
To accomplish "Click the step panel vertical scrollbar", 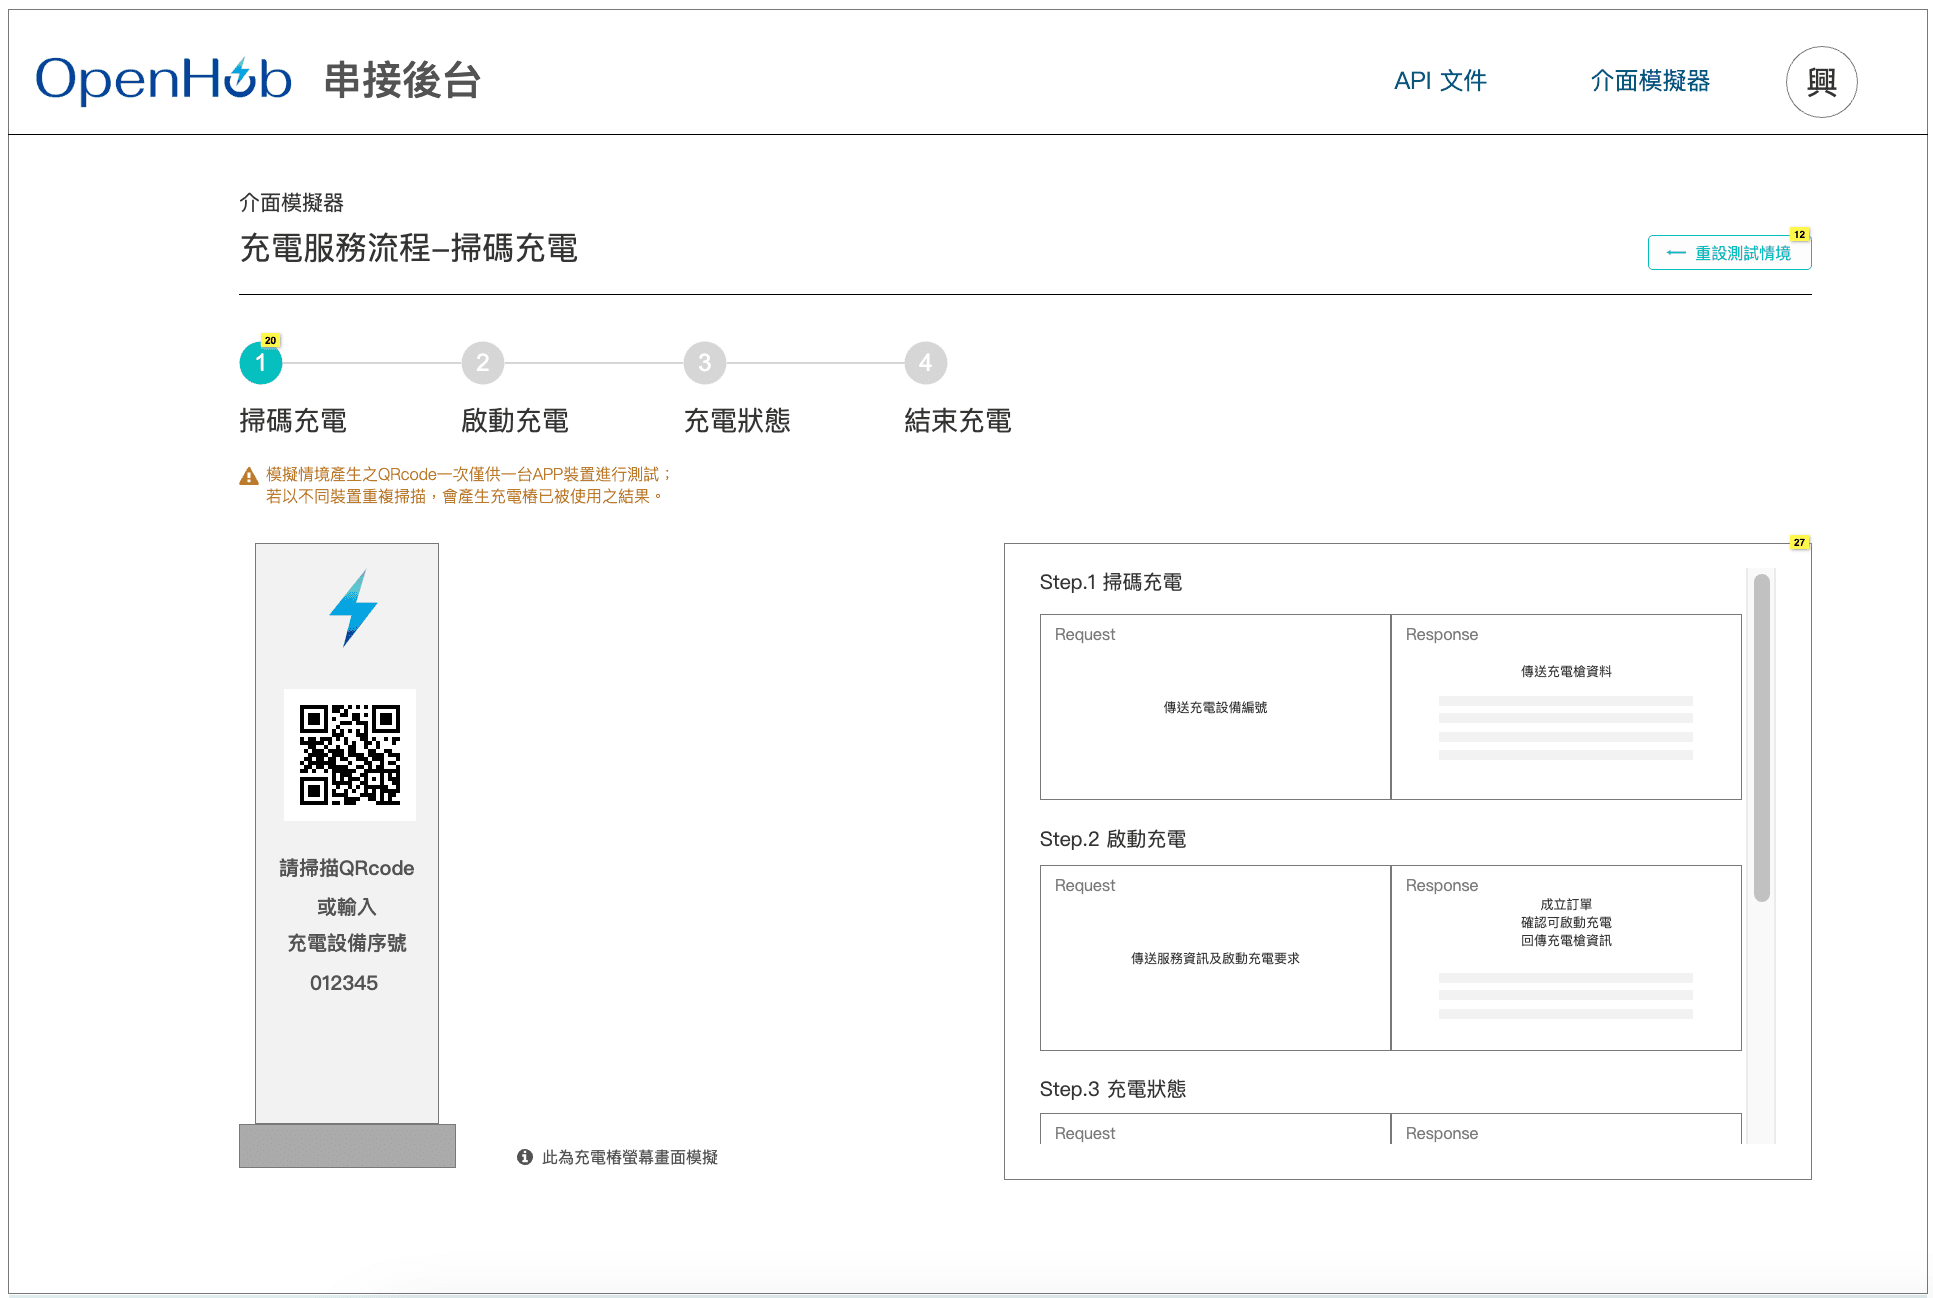I will coord(1761,737).
